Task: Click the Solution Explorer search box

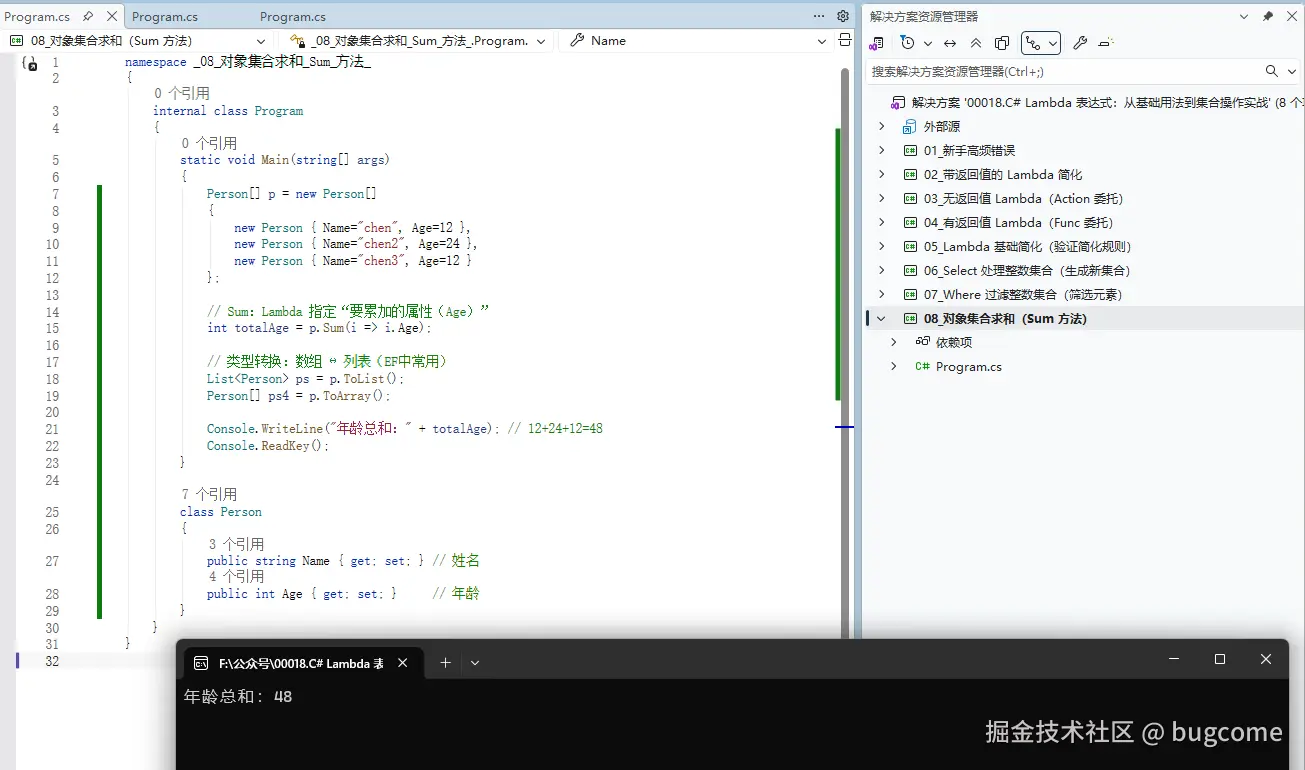Action: point(1063,71)
